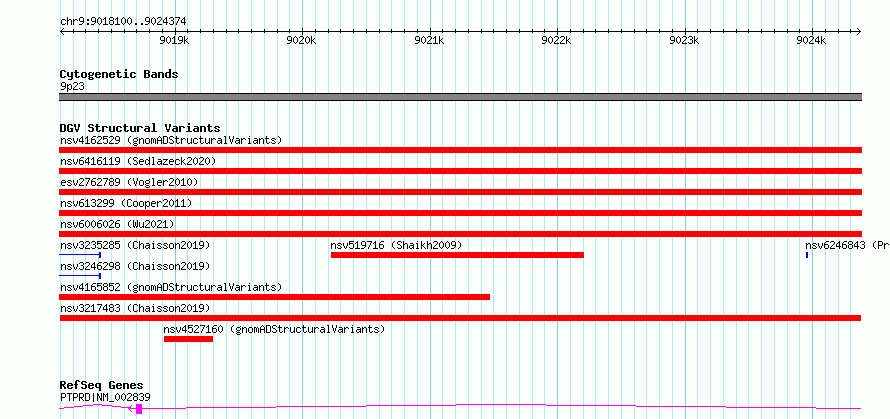Open variant esv2762789 (Vogler2010) label
Image resolution: width=890 pixels, height=419 pixels.
coord(129,182)
